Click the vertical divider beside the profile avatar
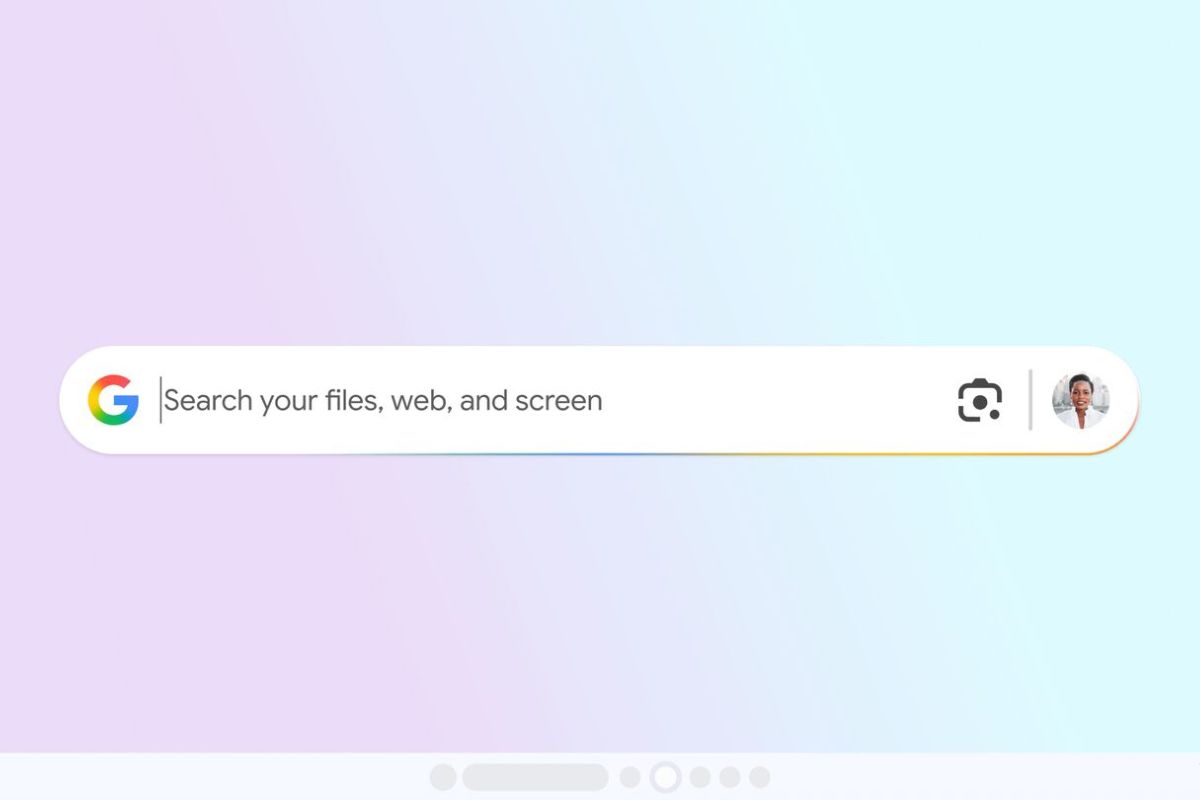Screen dimensions: 1200x800 [1030, 400]
